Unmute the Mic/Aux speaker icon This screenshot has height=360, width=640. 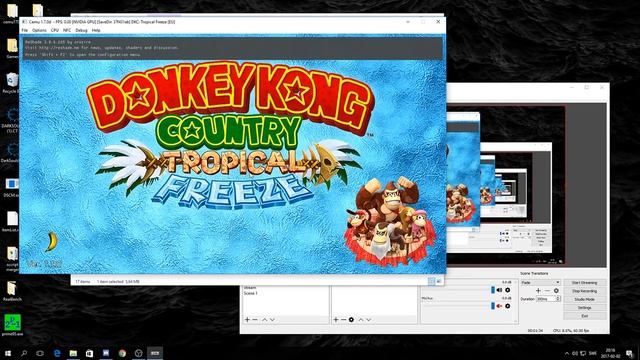pyautogui.click(x=499, y=306)
